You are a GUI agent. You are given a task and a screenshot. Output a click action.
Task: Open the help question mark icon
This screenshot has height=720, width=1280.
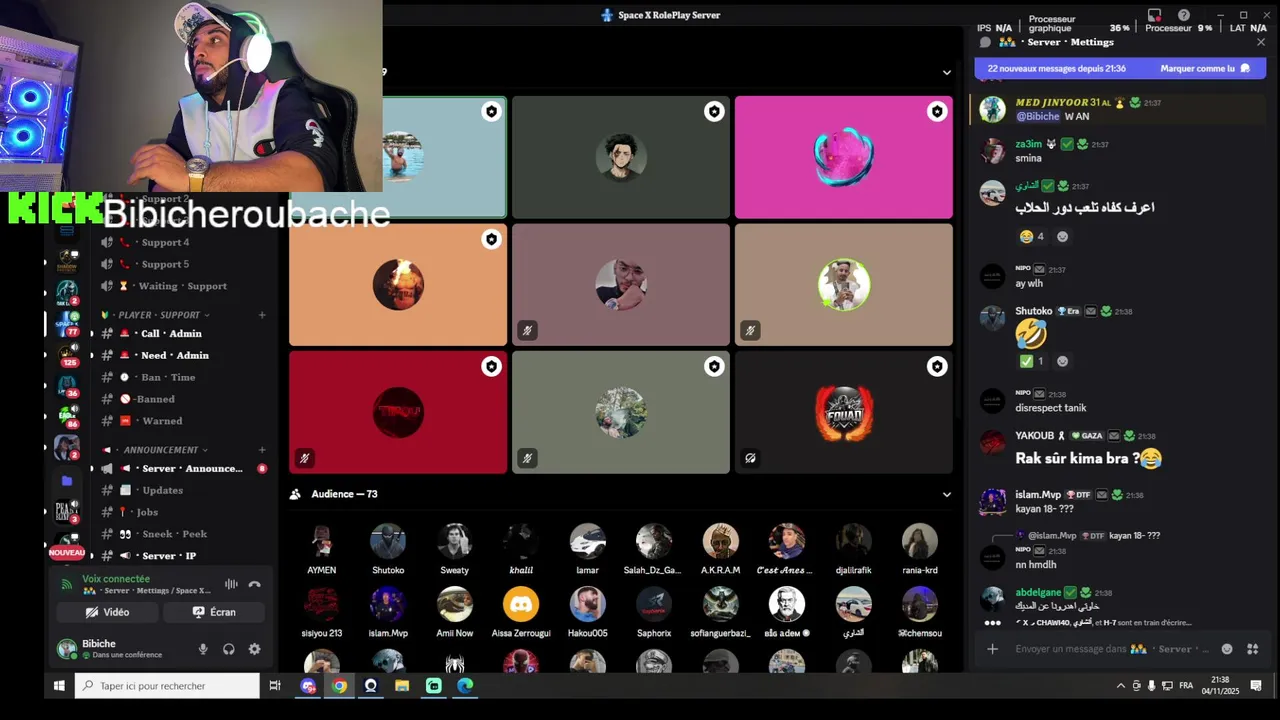(x=1184, y=15)
